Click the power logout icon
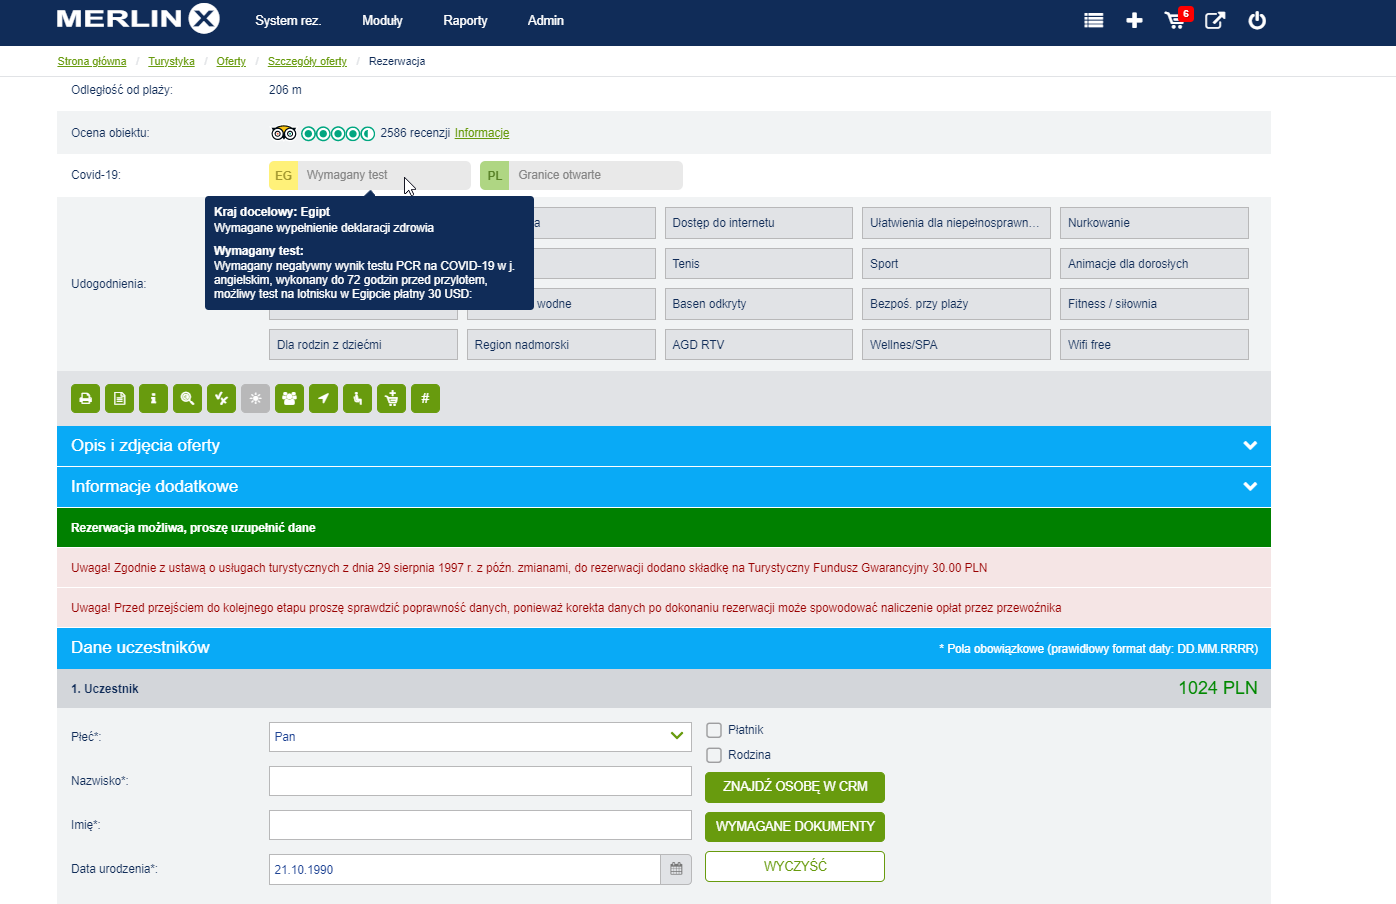The width and height of the screenshot is (1396, 904). click(1257, 20)
